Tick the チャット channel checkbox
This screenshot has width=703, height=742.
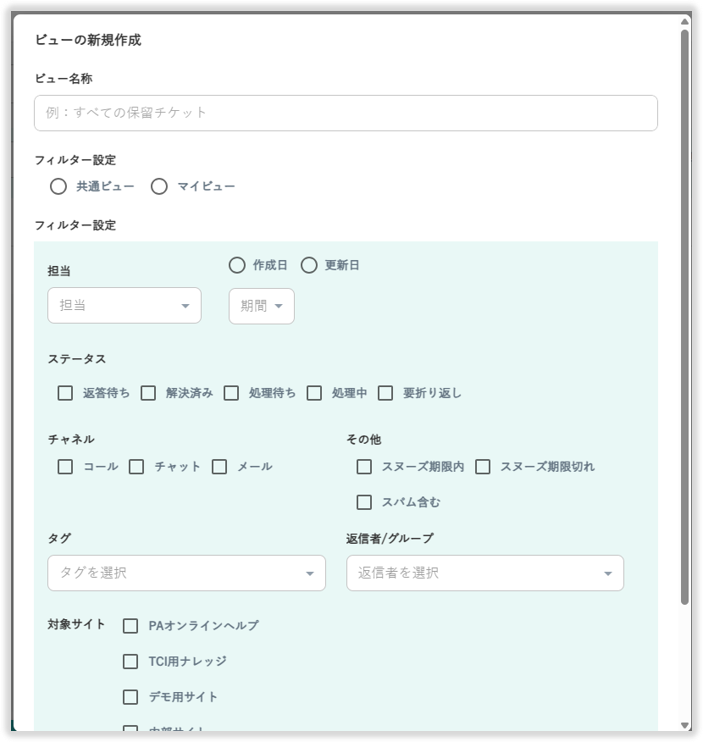(137, 466)
